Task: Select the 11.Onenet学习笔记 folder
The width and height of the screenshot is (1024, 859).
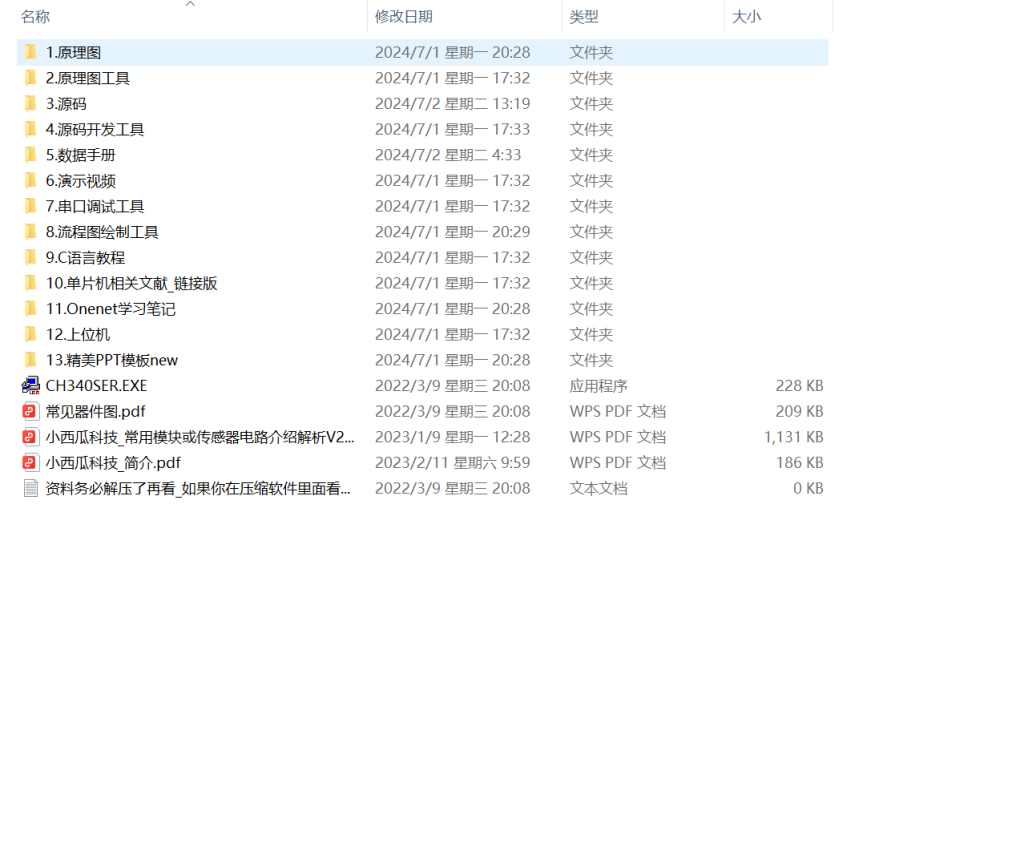Action: pyautogui.click(x=110, y=309)
